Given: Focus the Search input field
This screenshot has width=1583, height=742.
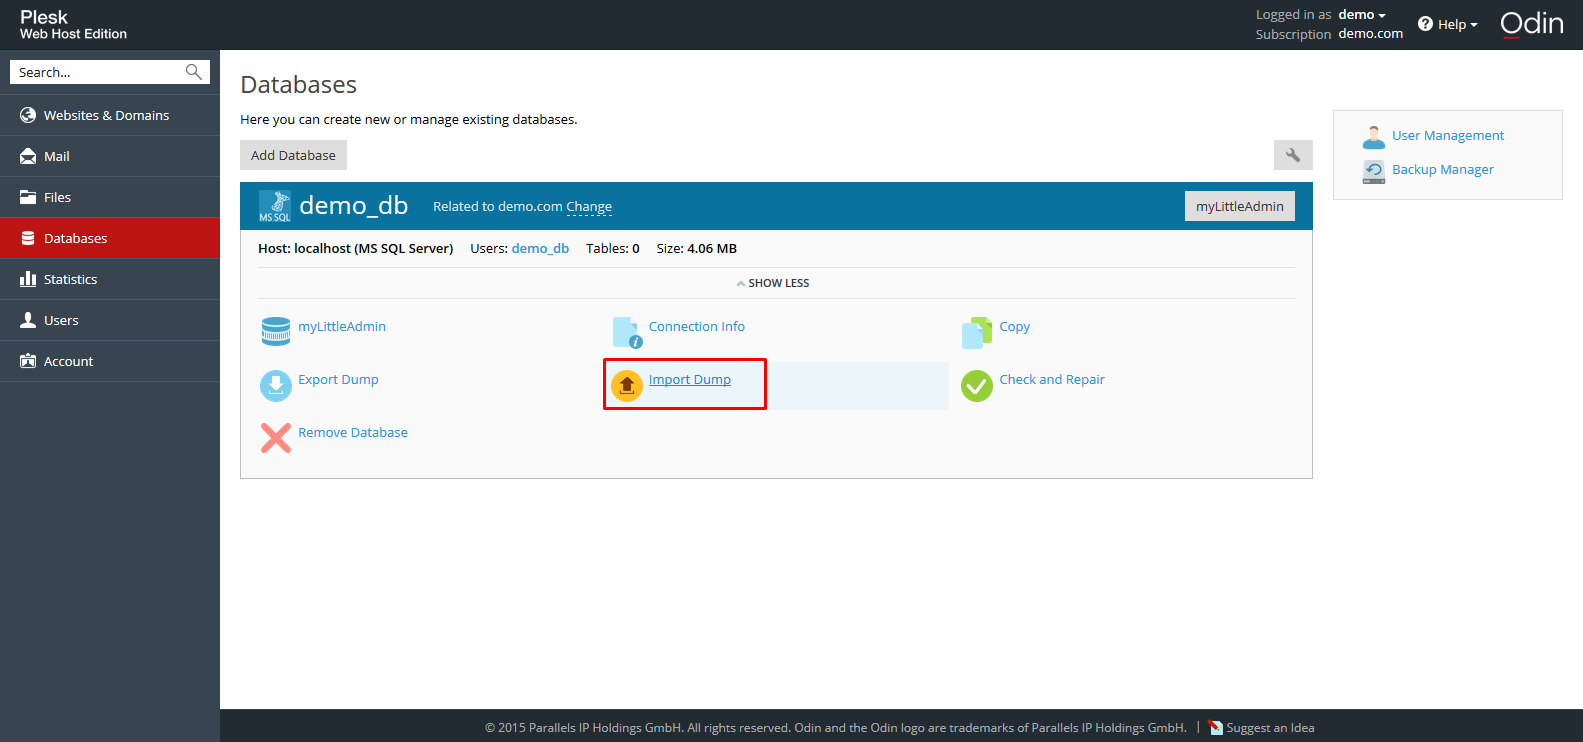Looking at the screenshot, I should coord(98,72).
